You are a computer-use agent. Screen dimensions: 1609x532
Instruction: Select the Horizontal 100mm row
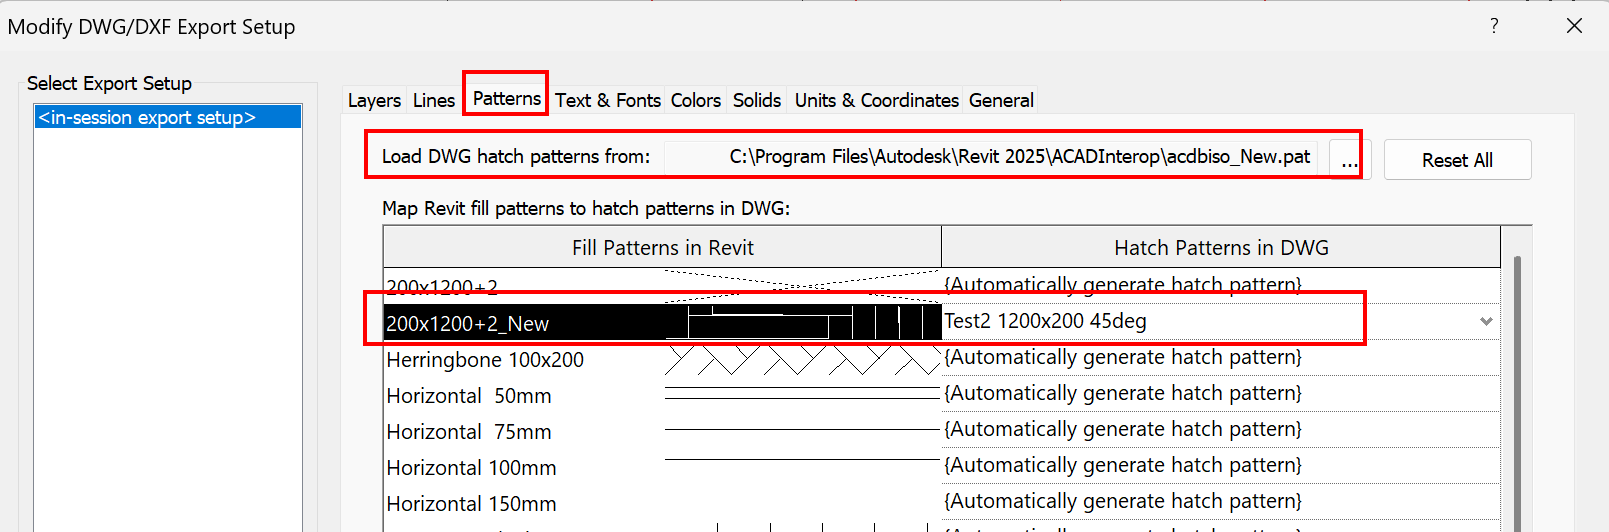coord(662,467)
